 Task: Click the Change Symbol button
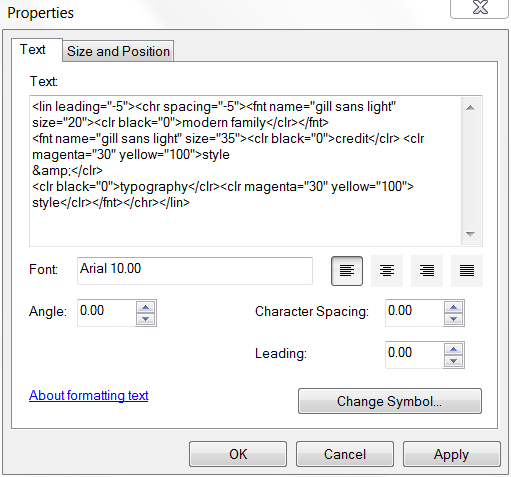click(x=390, y=401)
